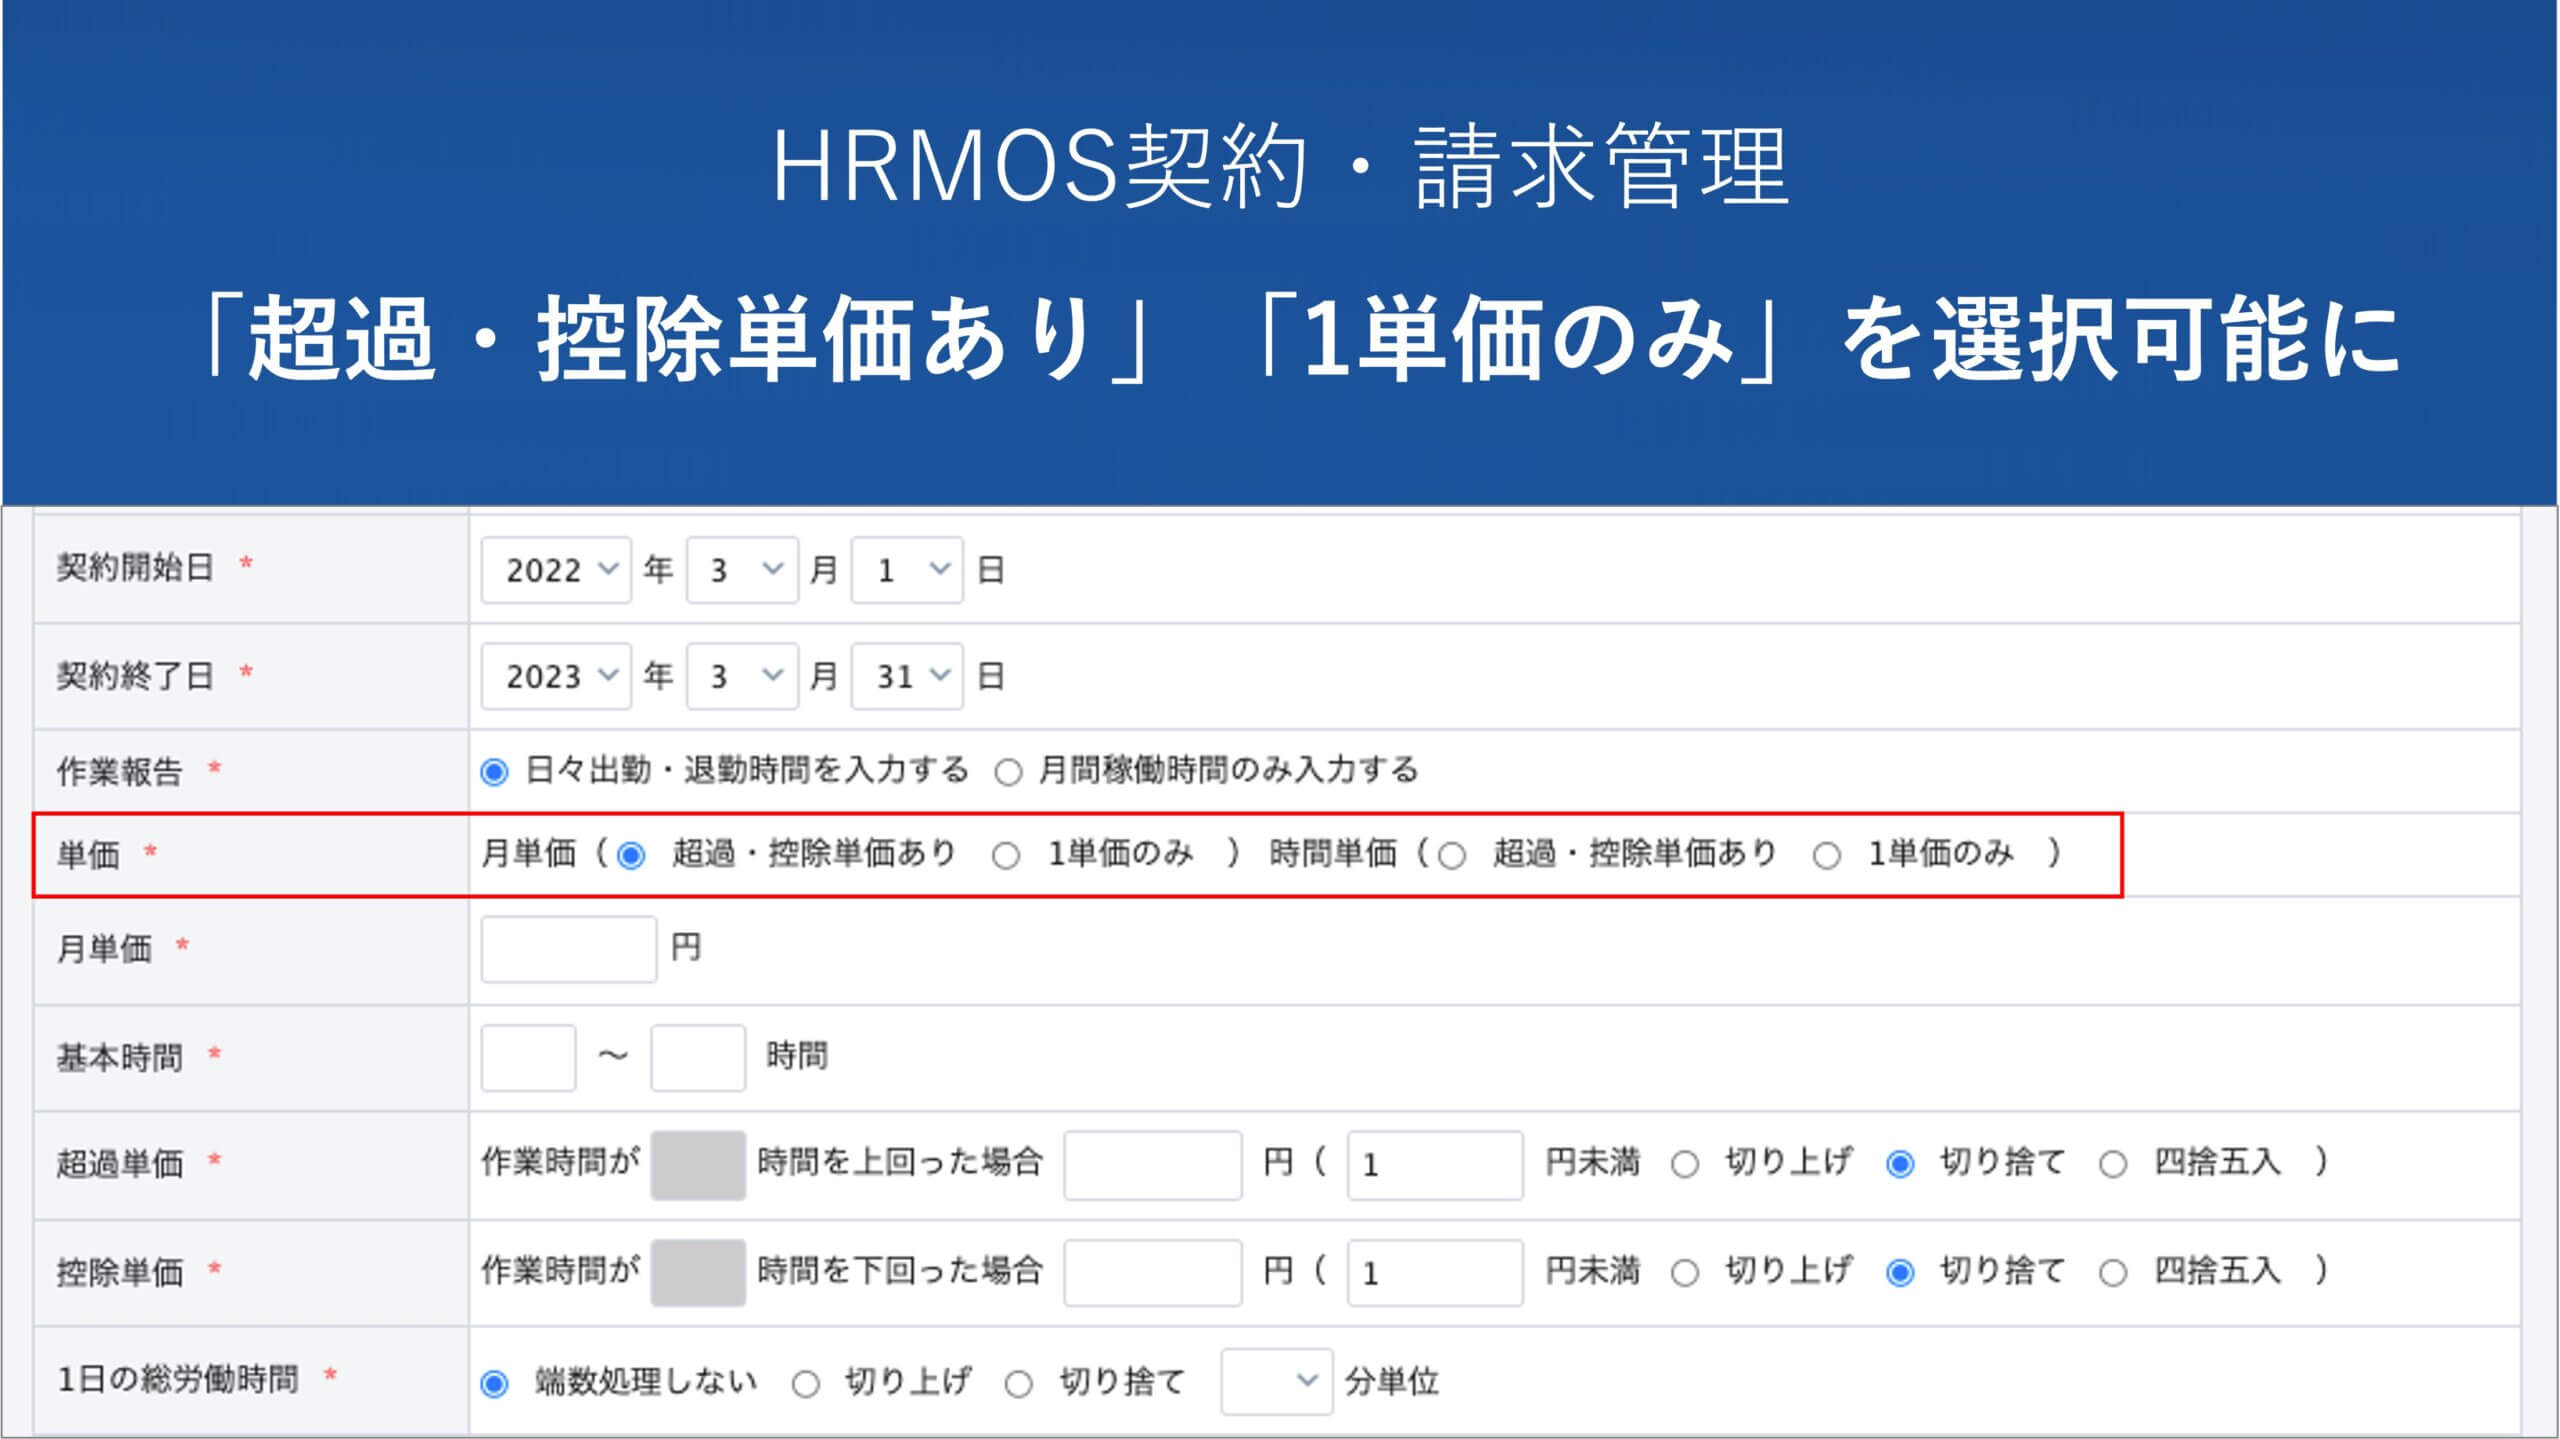Choose 切り上げ in the 超過単価 row
Viewport: 2560px width, 1439px height.
coord(1685,1164)
